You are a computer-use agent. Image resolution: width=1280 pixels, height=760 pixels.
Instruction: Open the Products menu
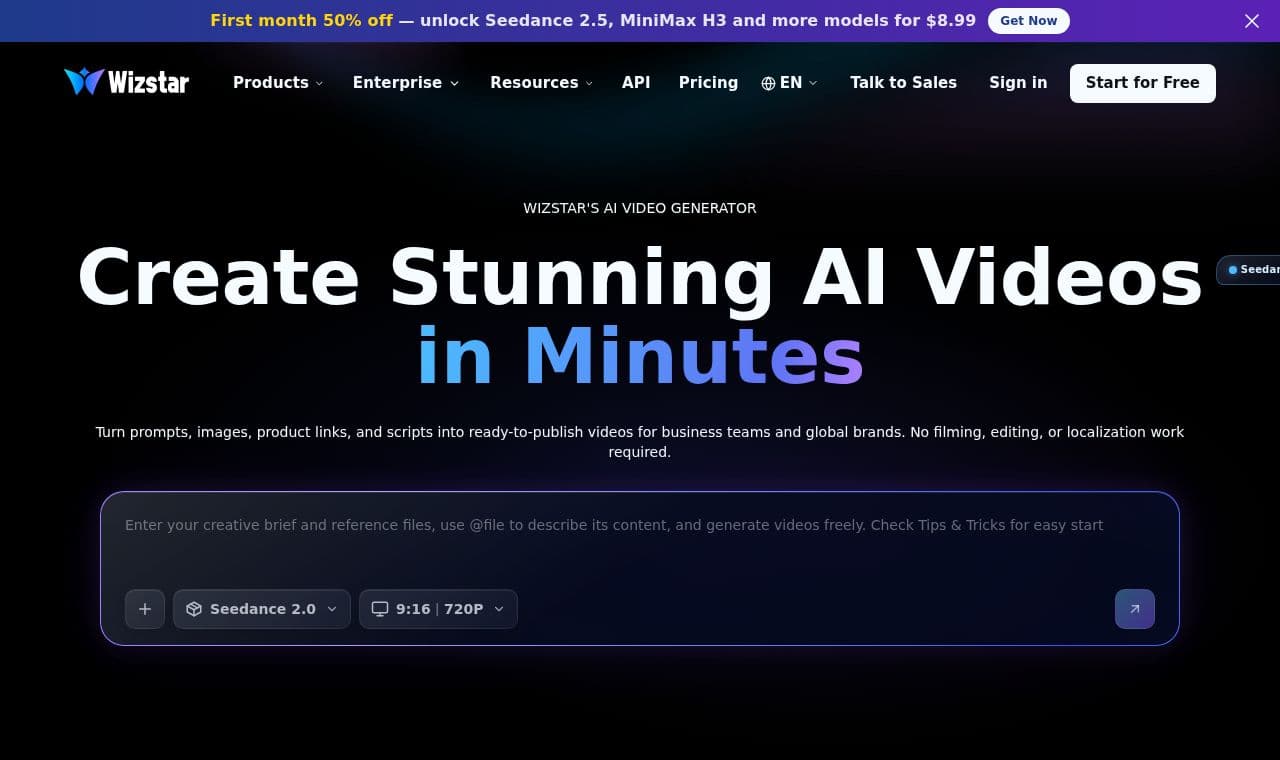(278, 83)
